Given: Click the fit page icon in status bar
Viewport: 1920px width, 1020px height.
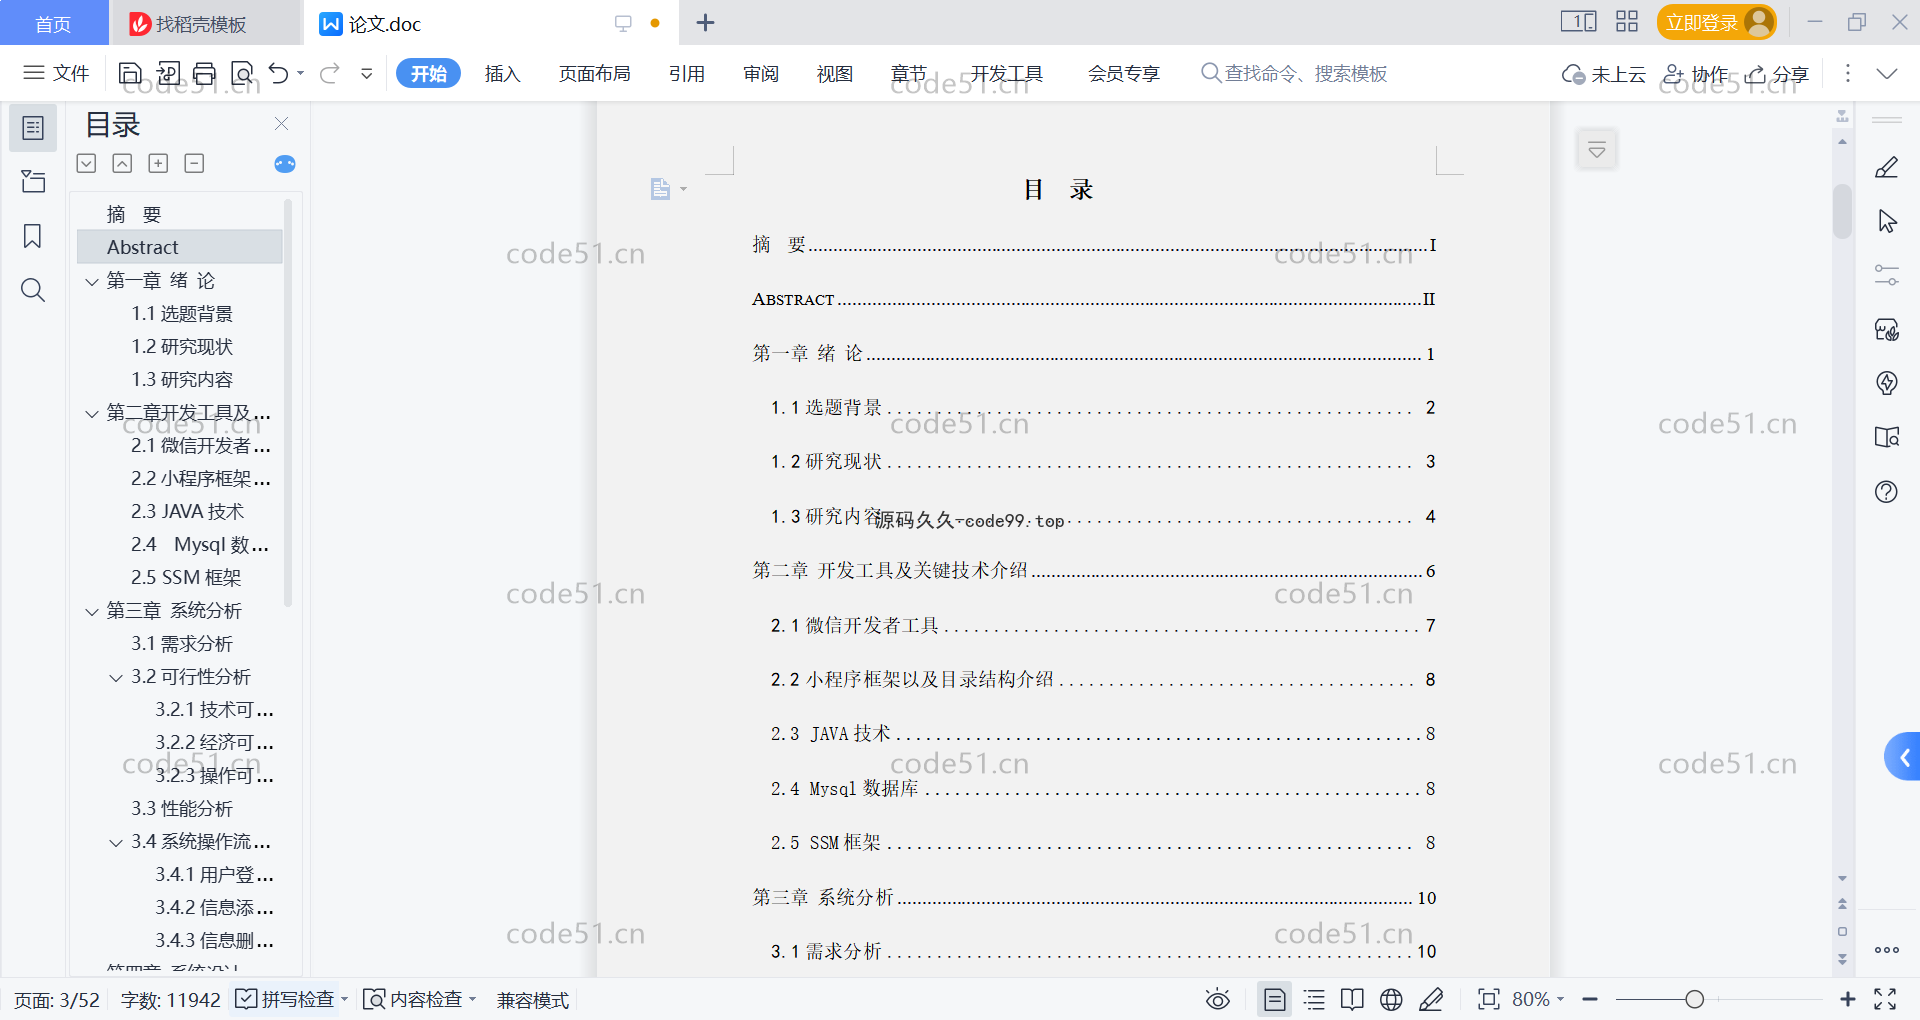Looking at the screenshot, I should [x=1489, y=999].
